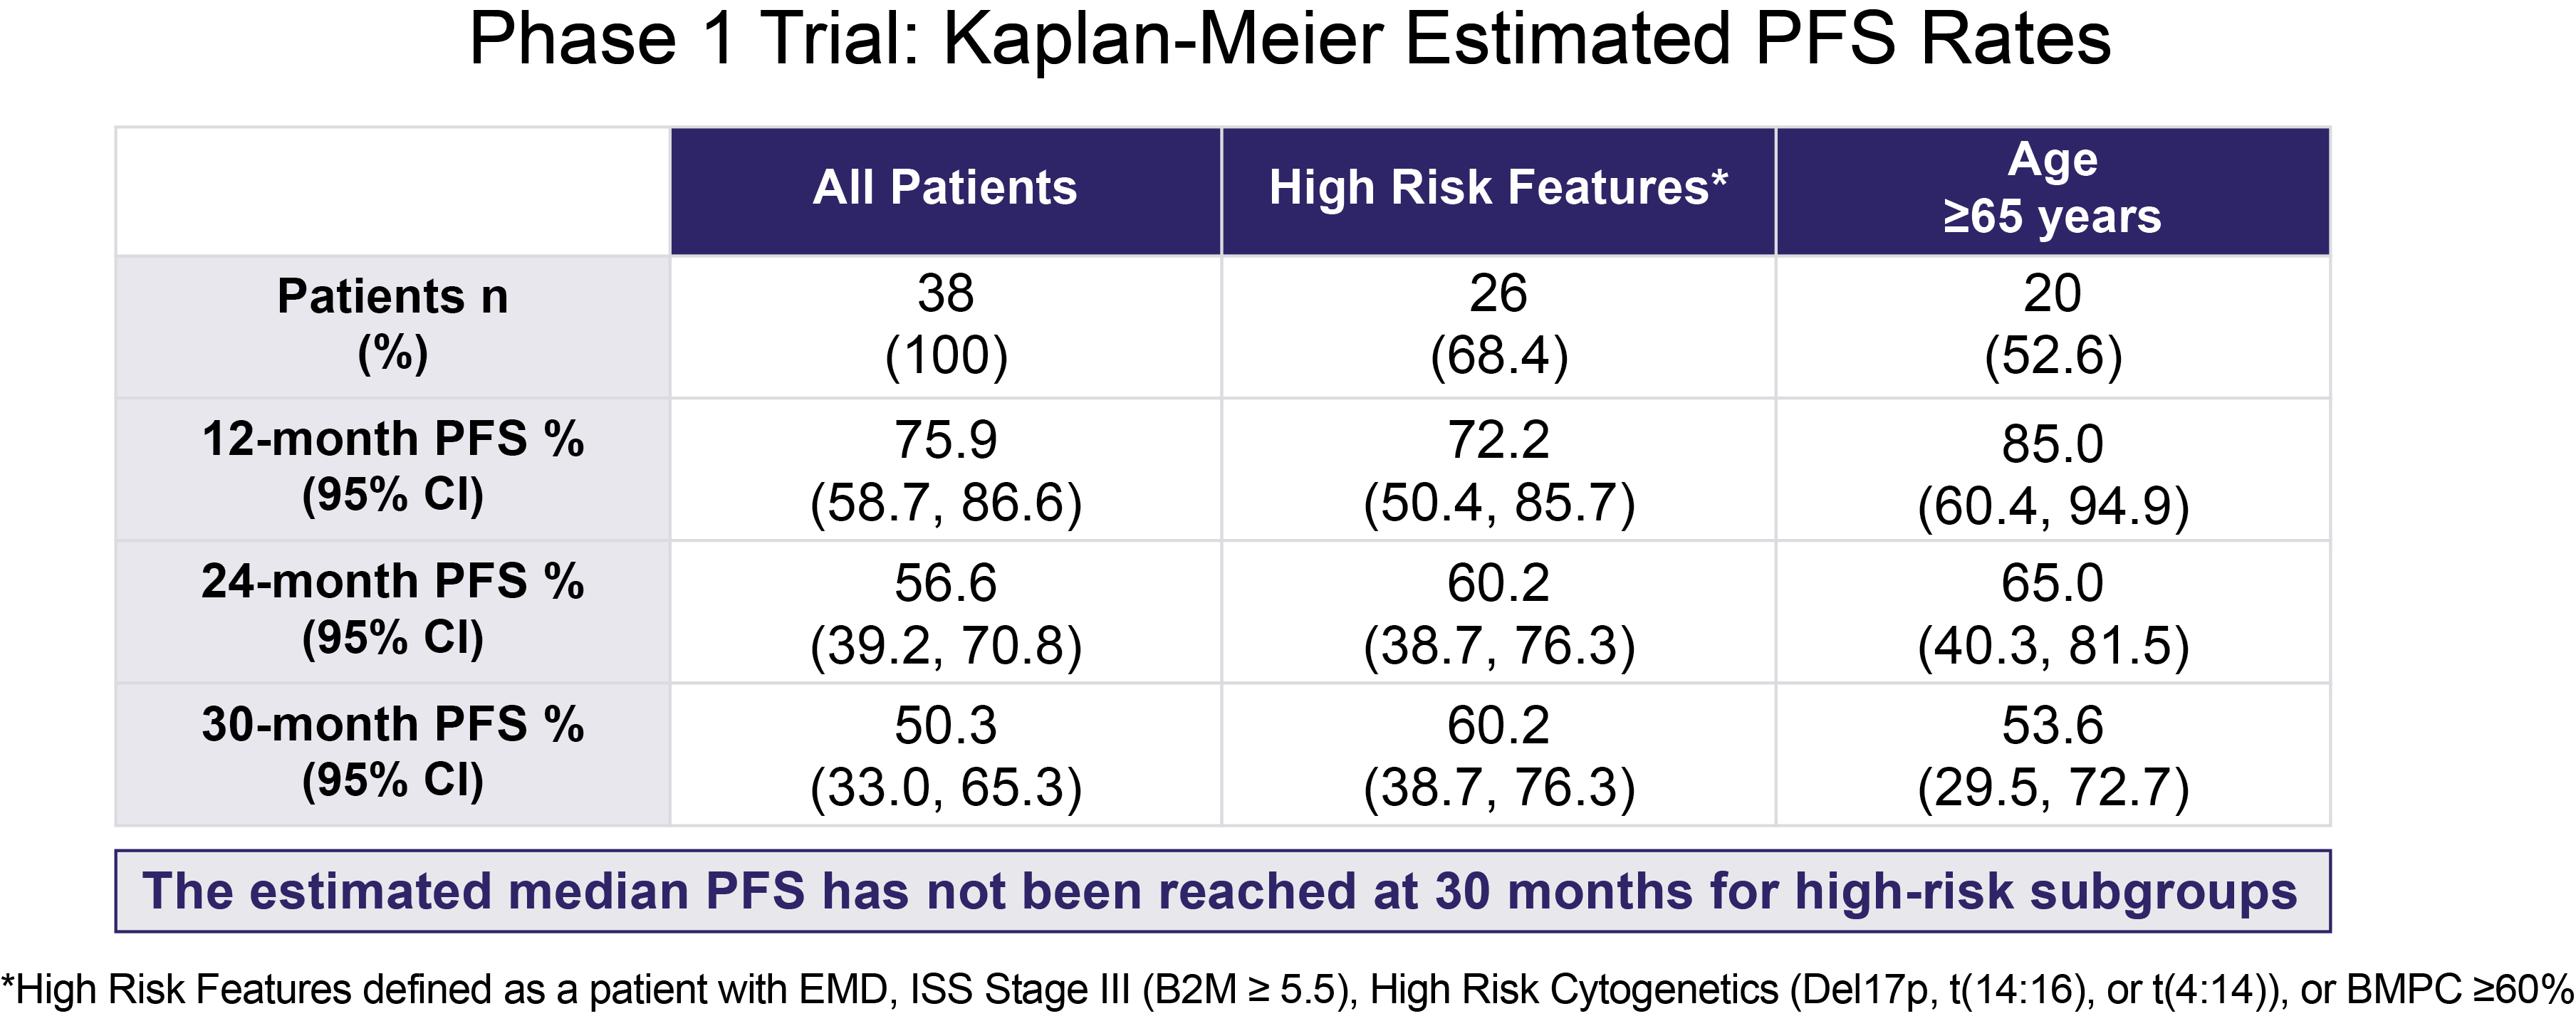Click the slide title about Kaplan-Meier PFS Rates
The width and height of the screenshot is (2576, 1016).
pos(1288,40)
